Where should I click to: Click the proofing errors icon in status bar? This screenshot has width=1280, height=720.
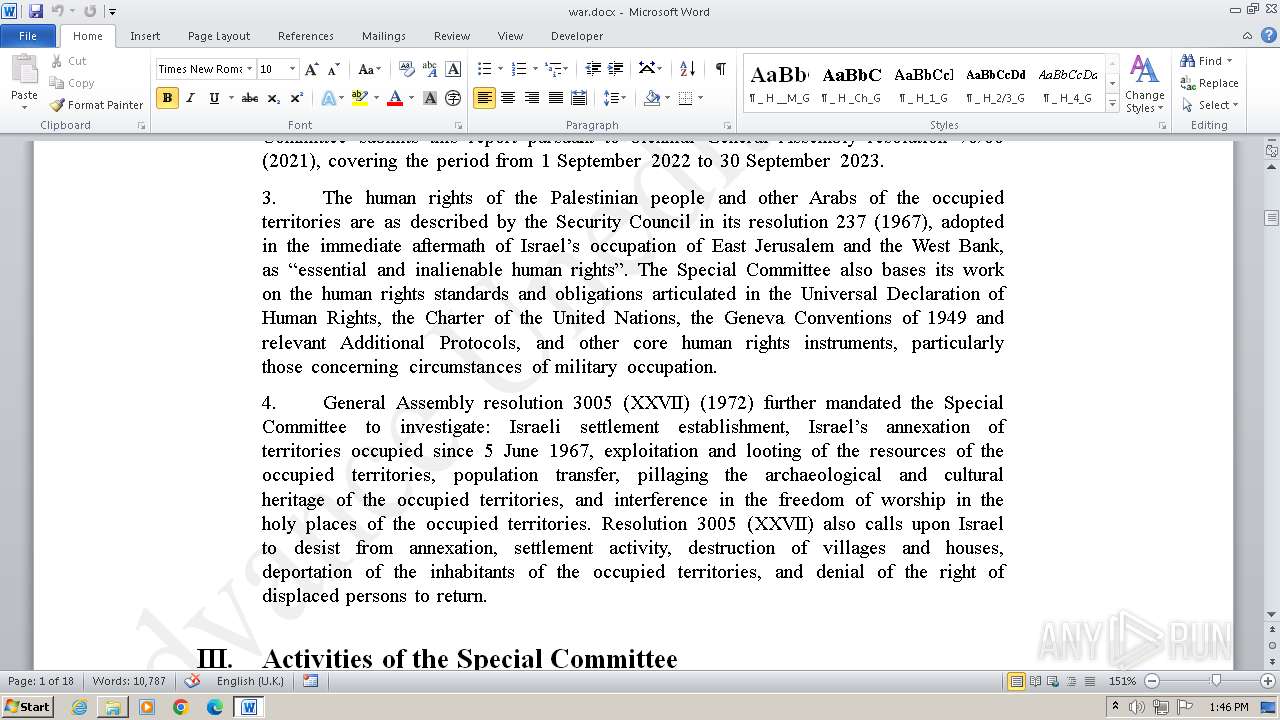pos(193,681)
